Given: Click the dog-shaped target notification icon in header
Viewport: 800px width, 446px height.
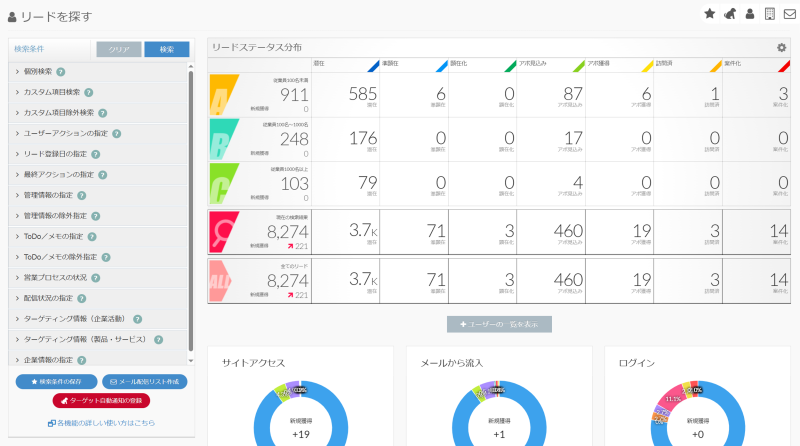Looking at the screenshot, I should (x=730, y=14).
